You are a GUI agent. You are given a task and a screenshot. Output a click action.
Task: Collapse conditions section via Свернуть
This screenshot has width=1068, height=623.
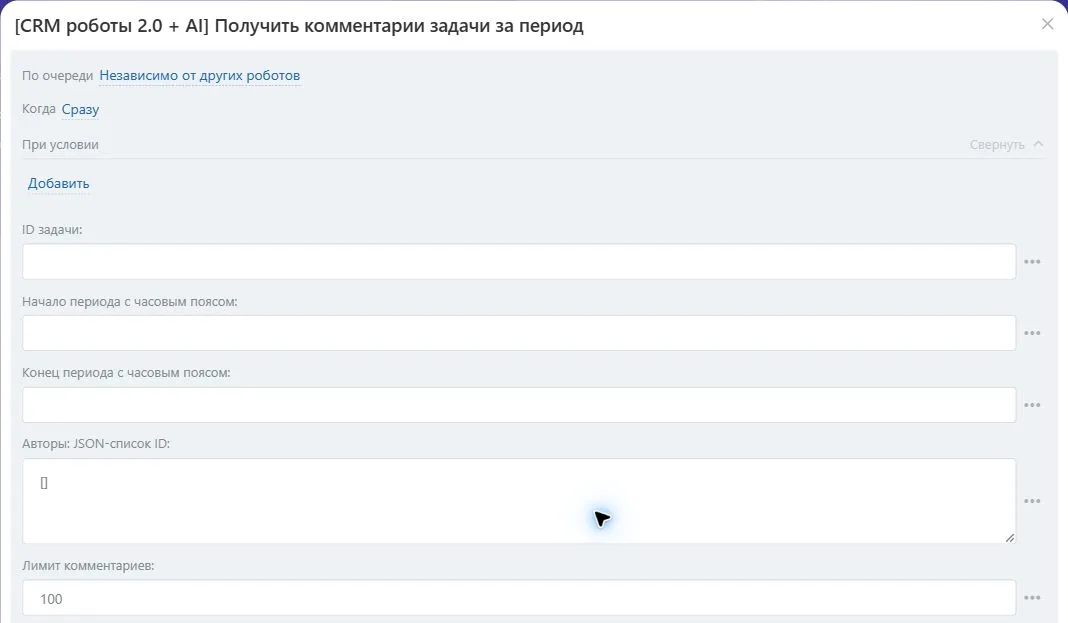(x=1006, y=144)
